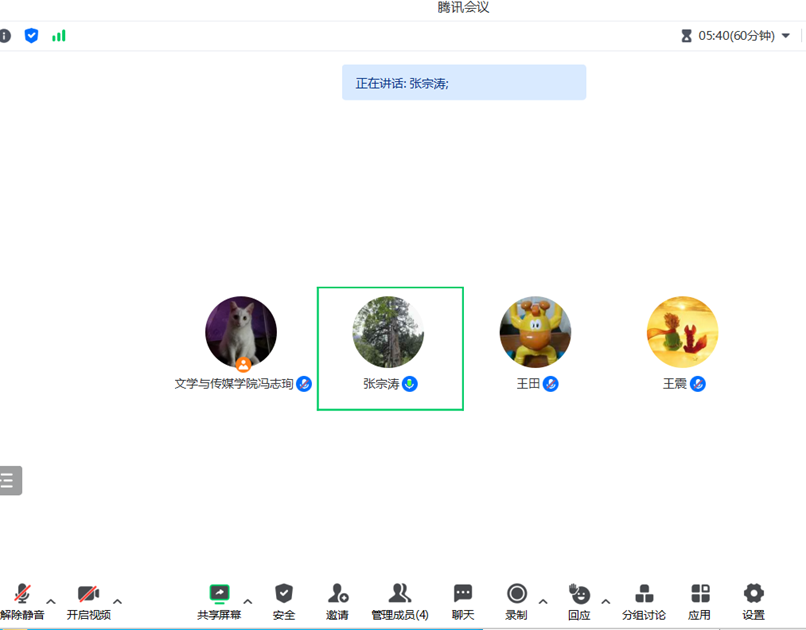Check the green network signal bars icon
The height and width of the screenshot is (630, 806).
[59, 36]
